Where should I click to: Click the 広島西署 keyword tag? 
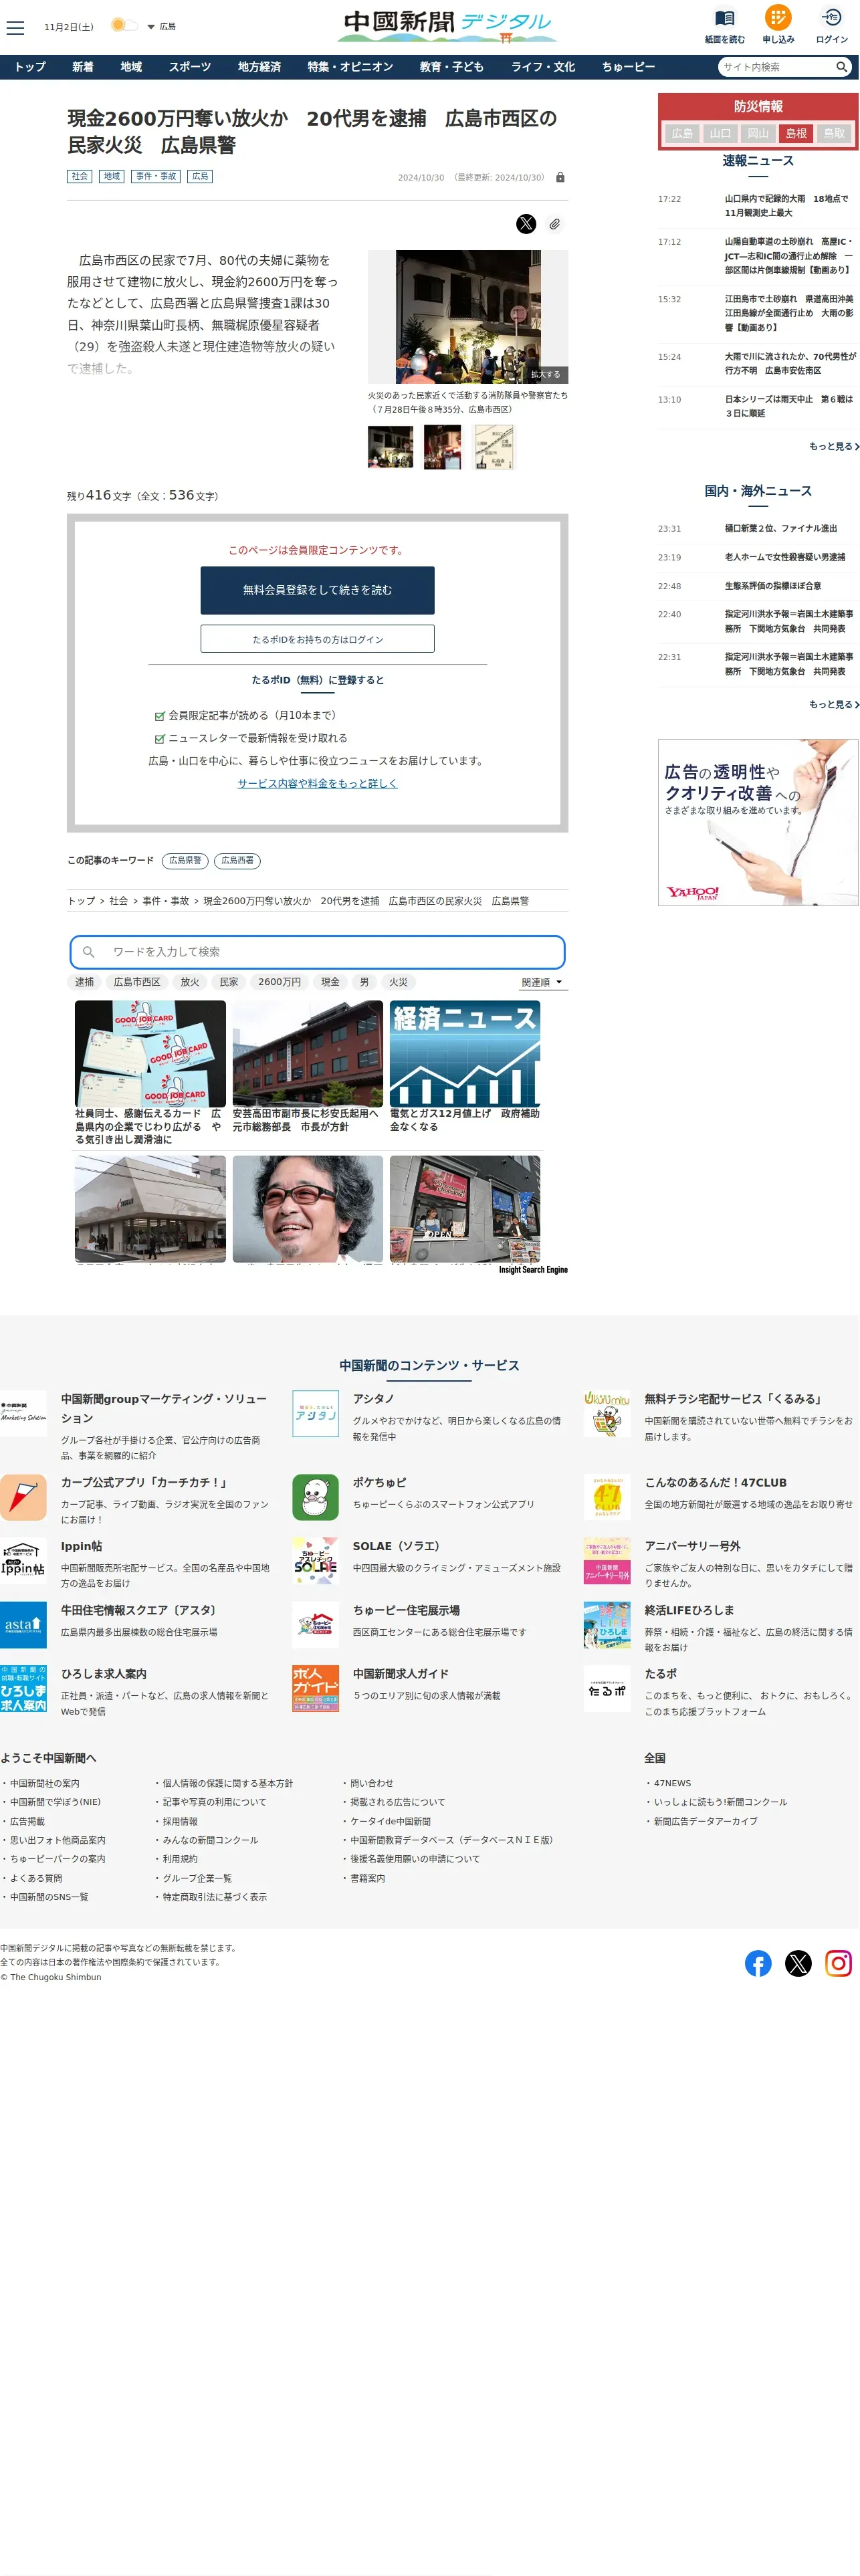[237, 860]
